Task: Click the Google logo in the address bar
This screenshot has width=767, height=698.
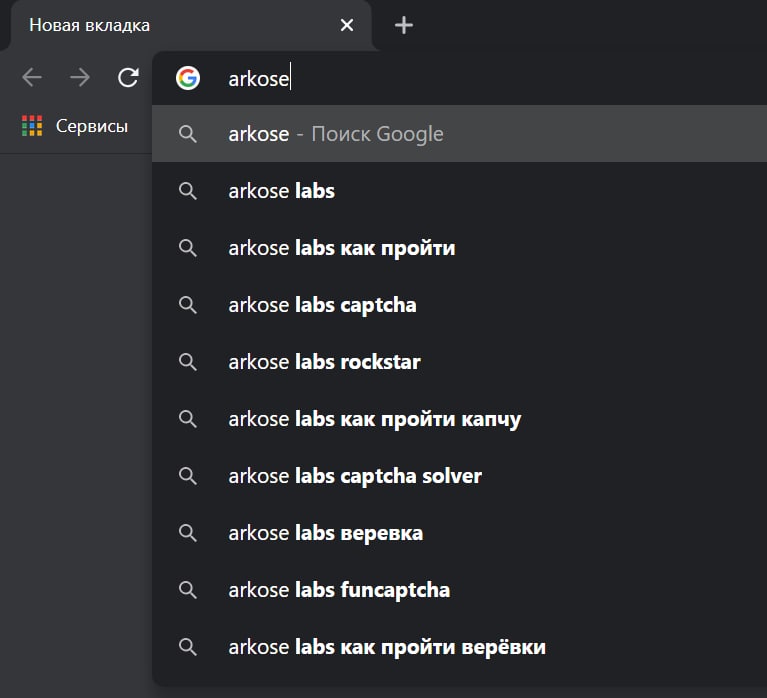Action: coord(188,78)
